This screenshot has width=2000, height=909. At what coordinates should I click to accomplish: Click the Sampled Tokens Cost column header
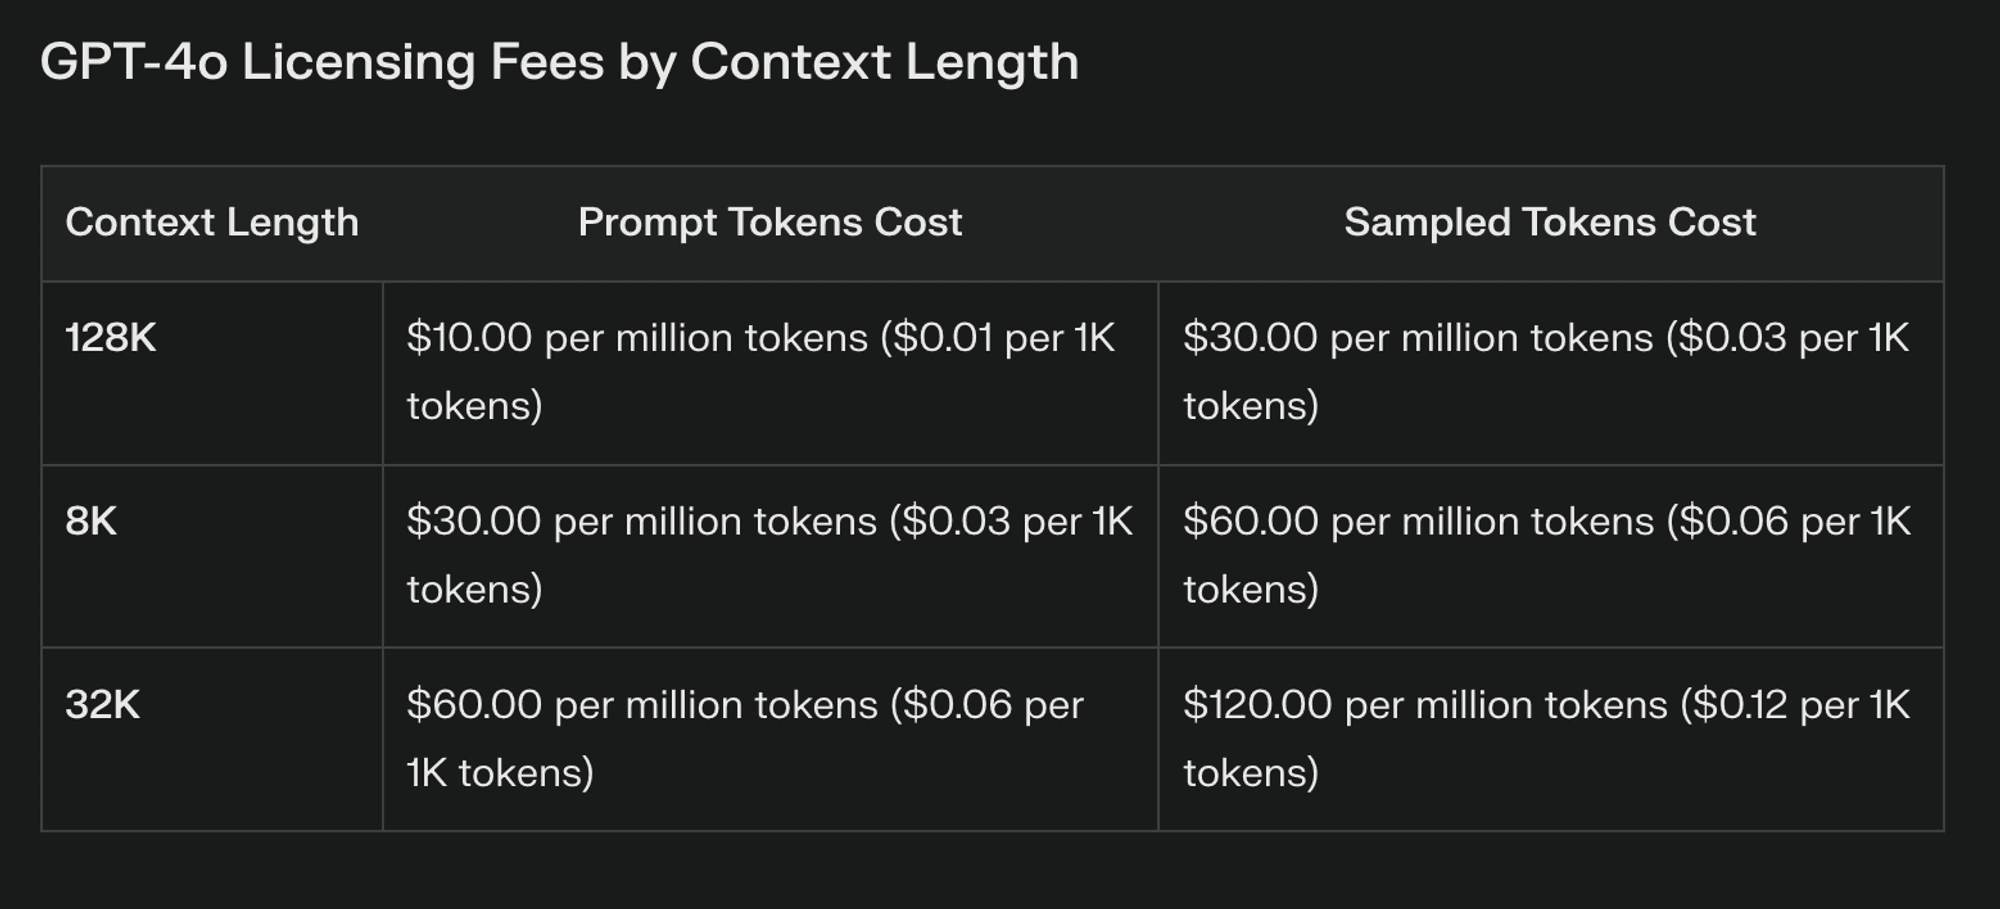pyautogui.click(x=1550, y=223)
